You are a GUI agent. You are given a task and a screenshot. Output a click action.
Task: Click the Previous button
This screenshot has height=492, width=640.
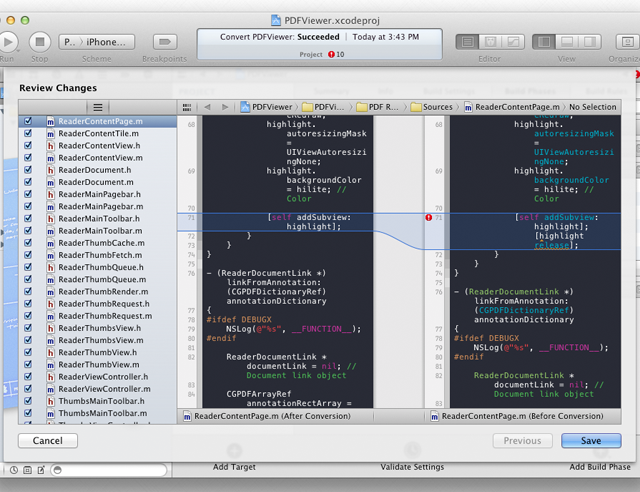point(522,441)
